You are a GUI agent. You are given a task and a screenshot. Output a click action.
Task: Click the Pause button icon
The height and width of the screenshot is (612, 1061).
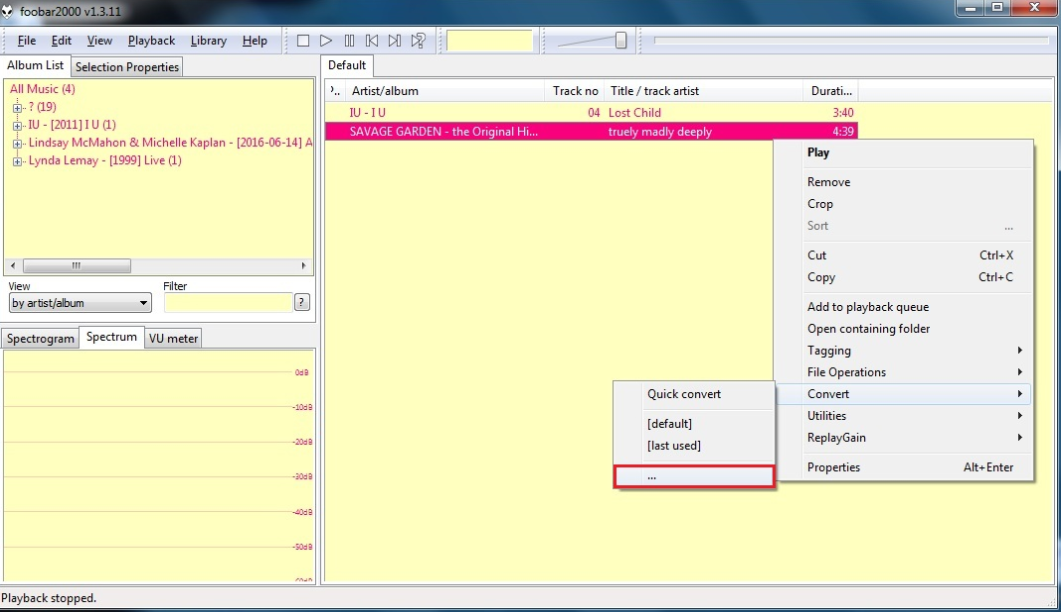tap(349, 41)
